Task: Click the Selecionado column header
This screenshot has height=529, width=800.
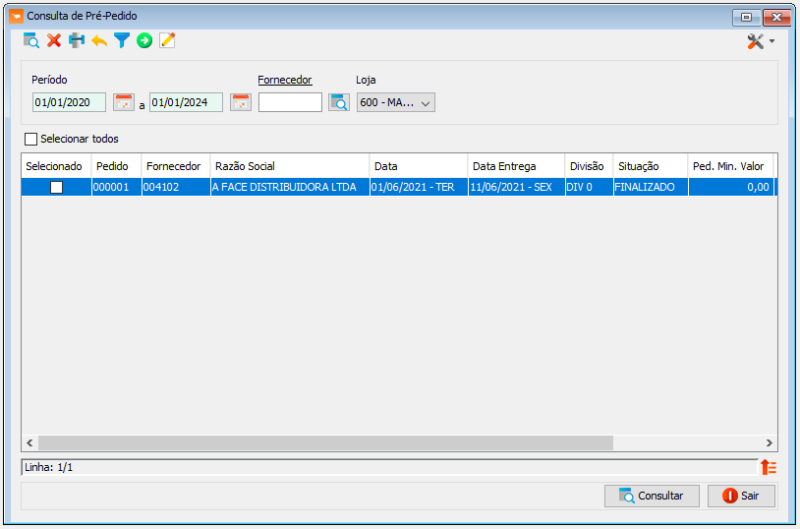Action: 56,166
